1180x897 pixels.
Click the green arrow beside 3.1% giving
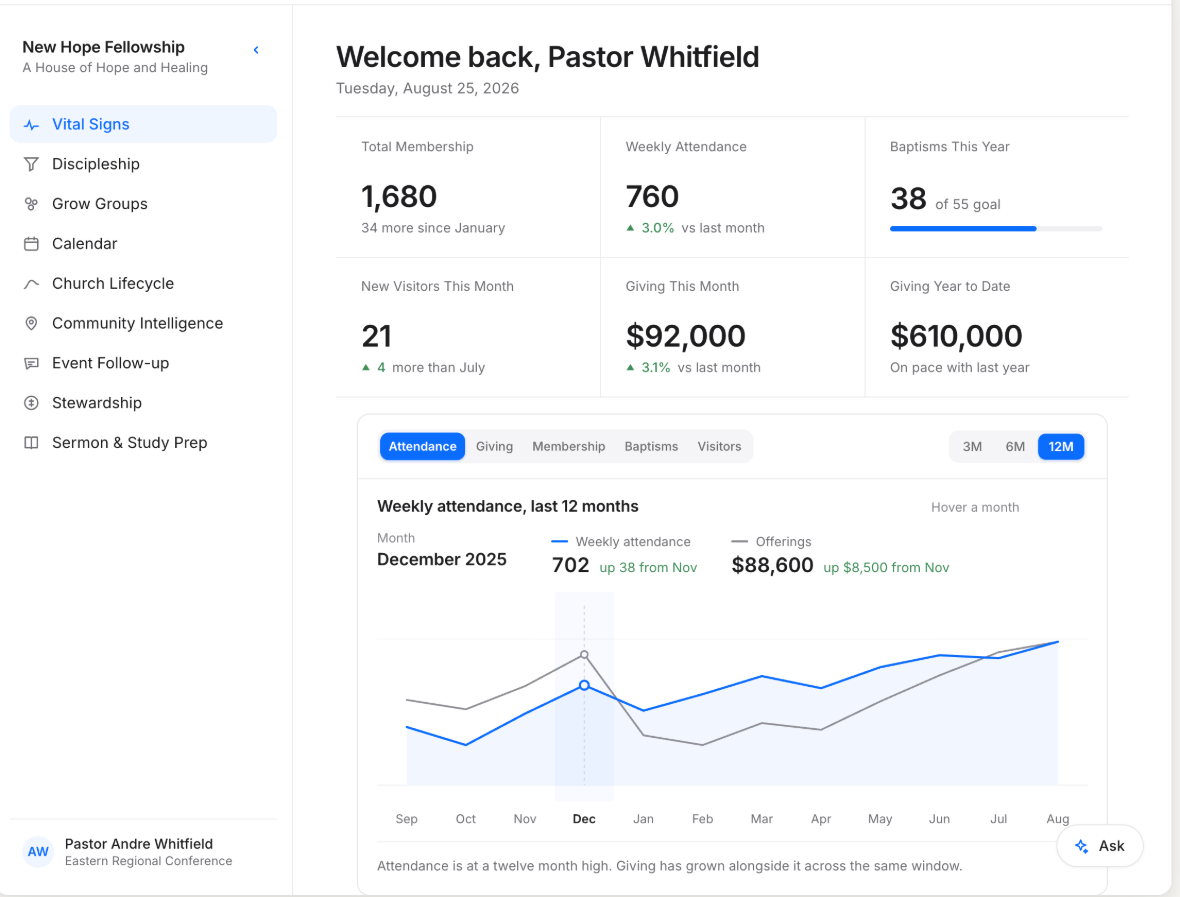(631, 368)
